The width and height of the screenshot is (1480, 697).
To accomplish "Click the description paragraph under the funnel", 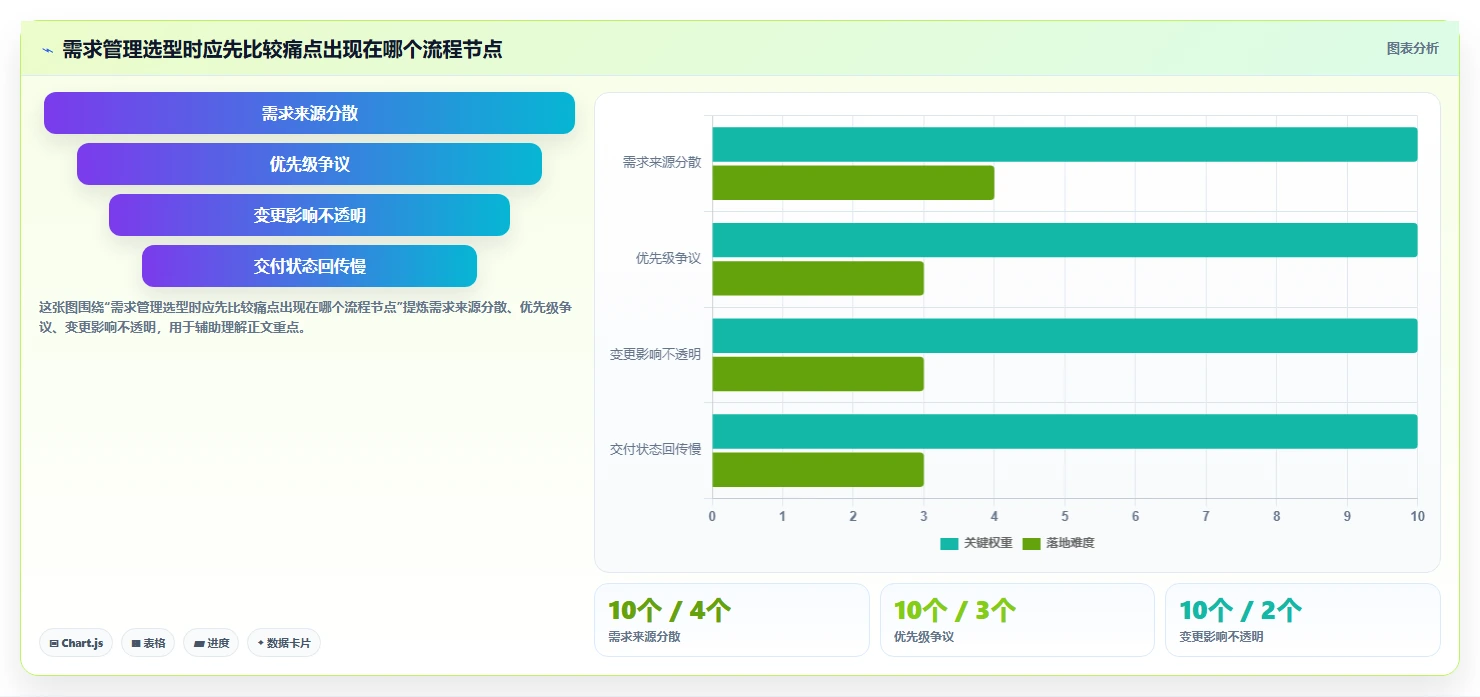I will click(305, 317).
